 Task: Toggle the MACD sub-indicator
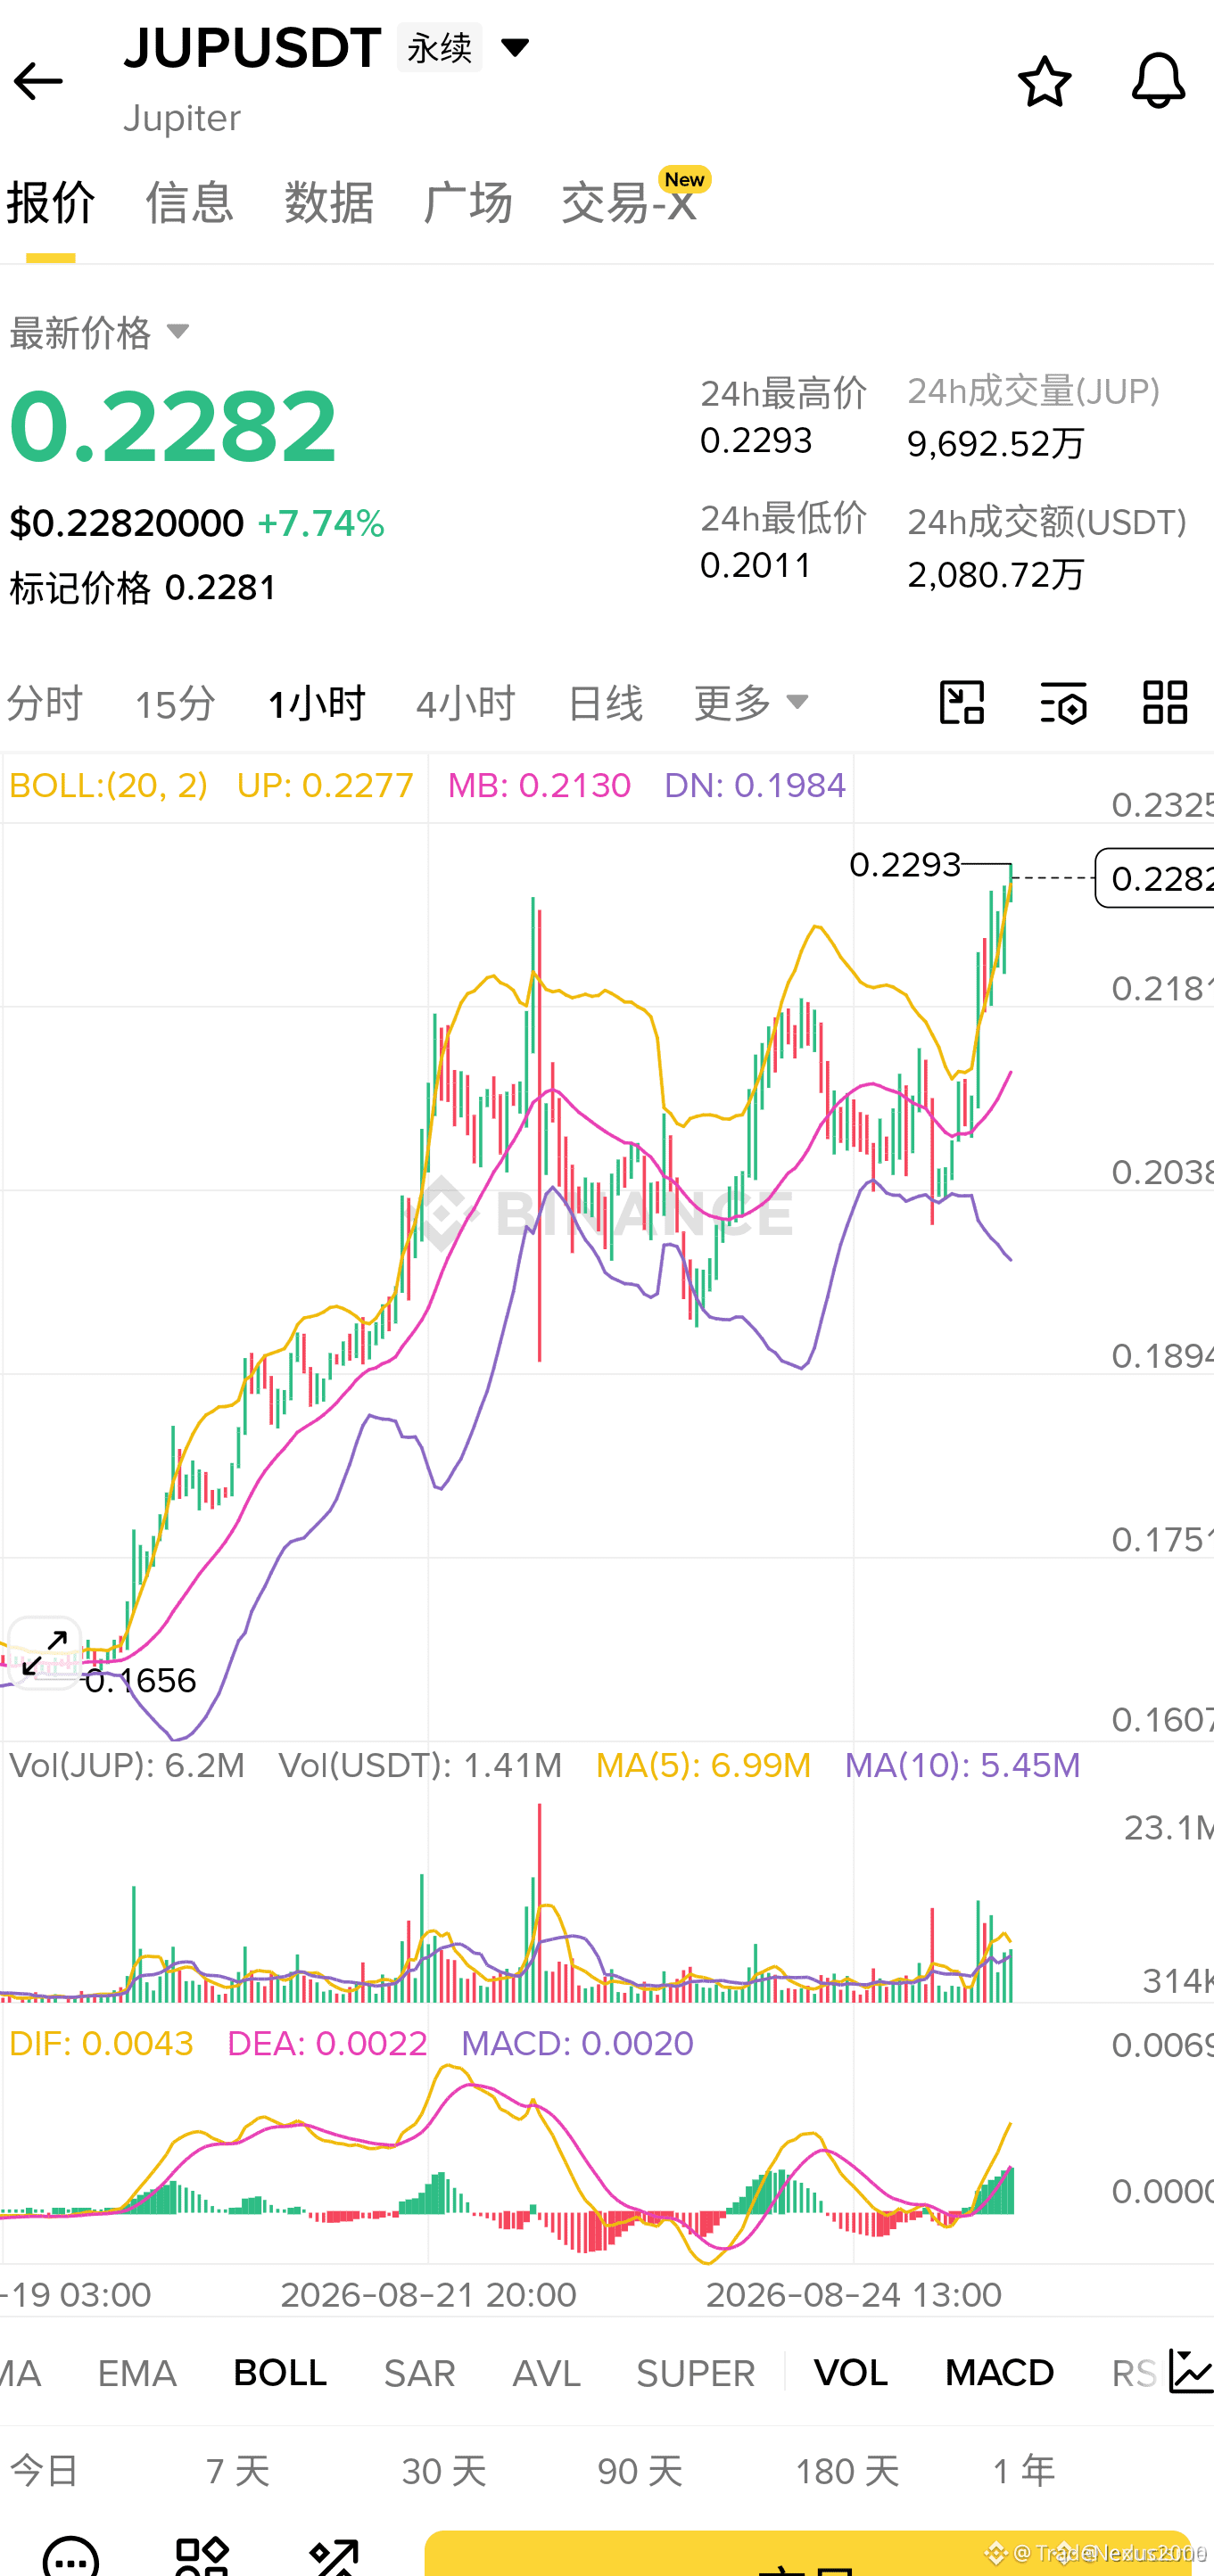pyautogui.click(x=999, y=2373)
